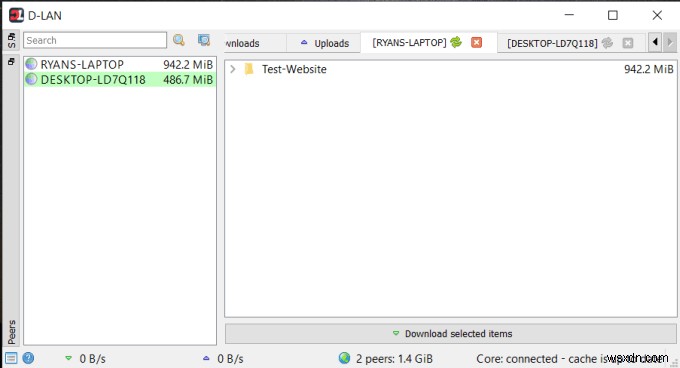The width and height of the screenshot is (680, 368).
Task: Switch to the Downloads tab
Action: (255, 43)
